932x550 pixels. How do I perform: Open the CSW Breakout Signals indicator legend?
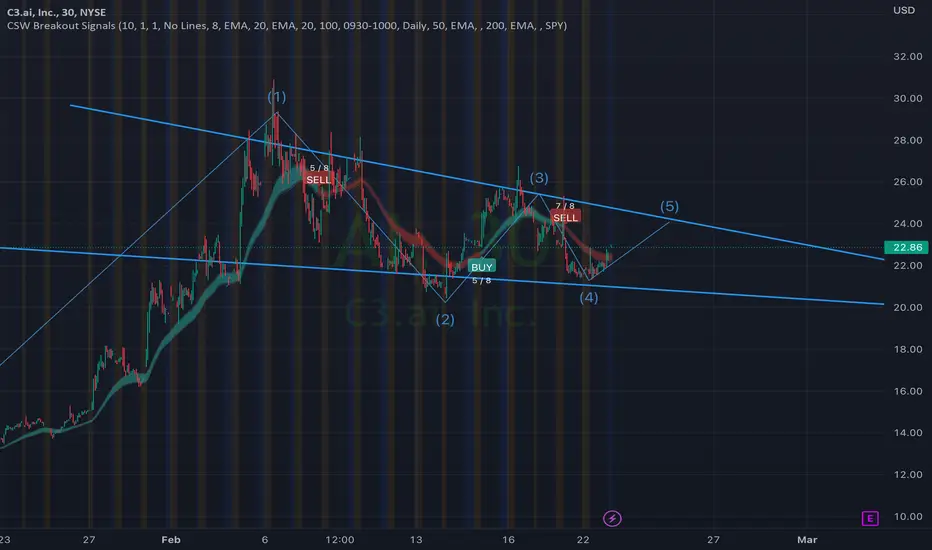(286, 26)
